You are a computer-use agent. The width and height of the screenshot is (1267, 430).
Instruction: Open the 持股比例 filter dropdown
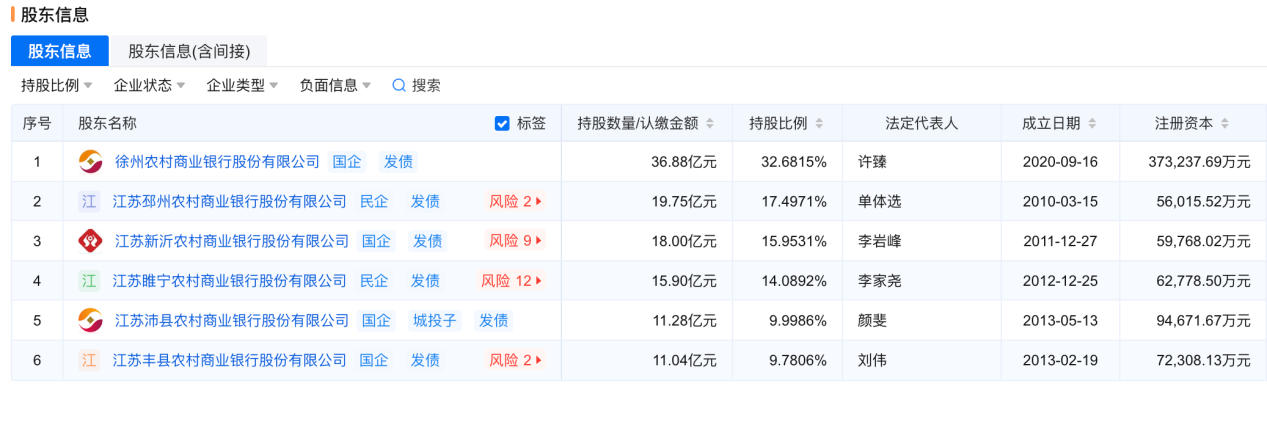click(x=57, y=85)
